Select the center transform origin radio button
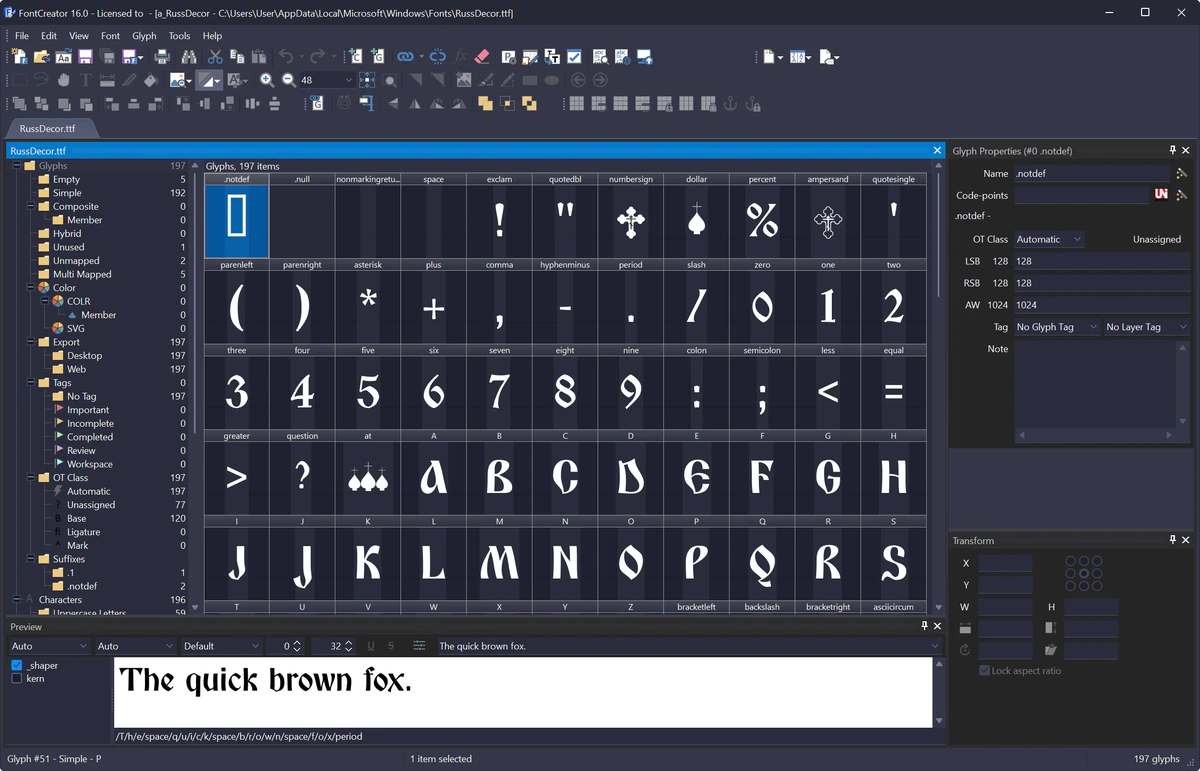 [x=1085, y=574]
